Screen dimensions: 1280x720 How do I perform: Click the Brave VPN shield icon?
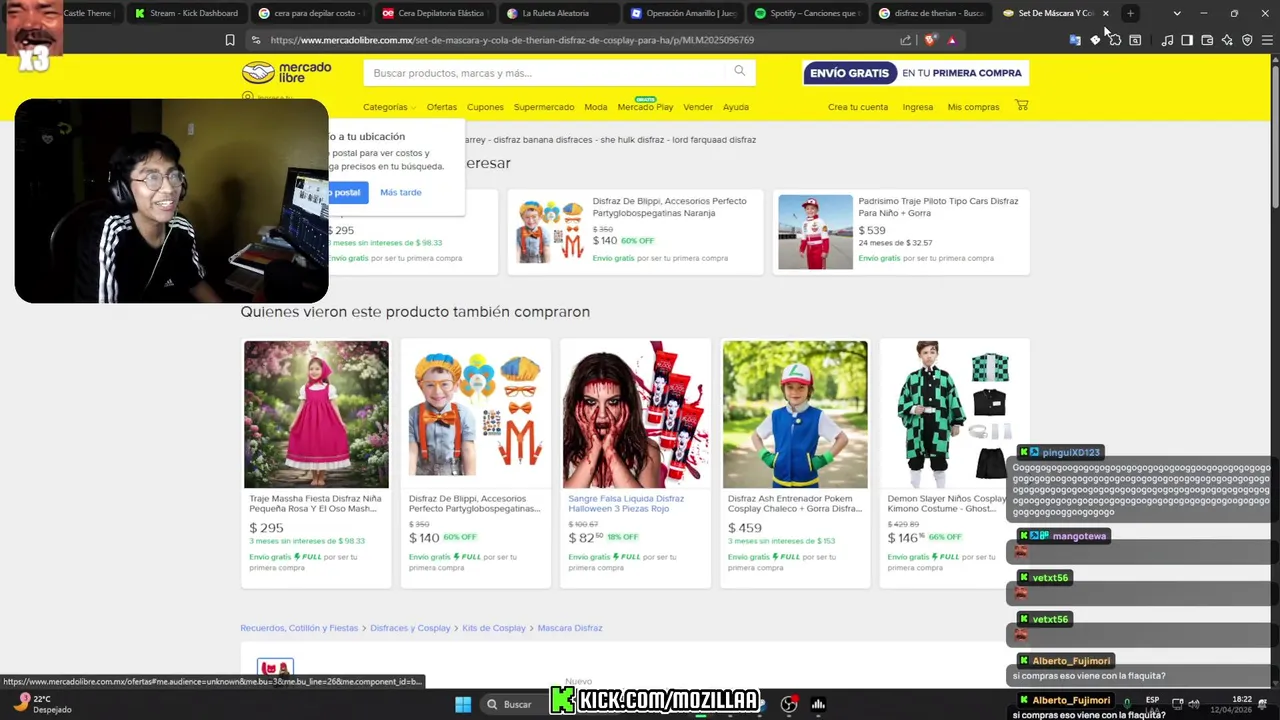click(x=1247, y=40)
